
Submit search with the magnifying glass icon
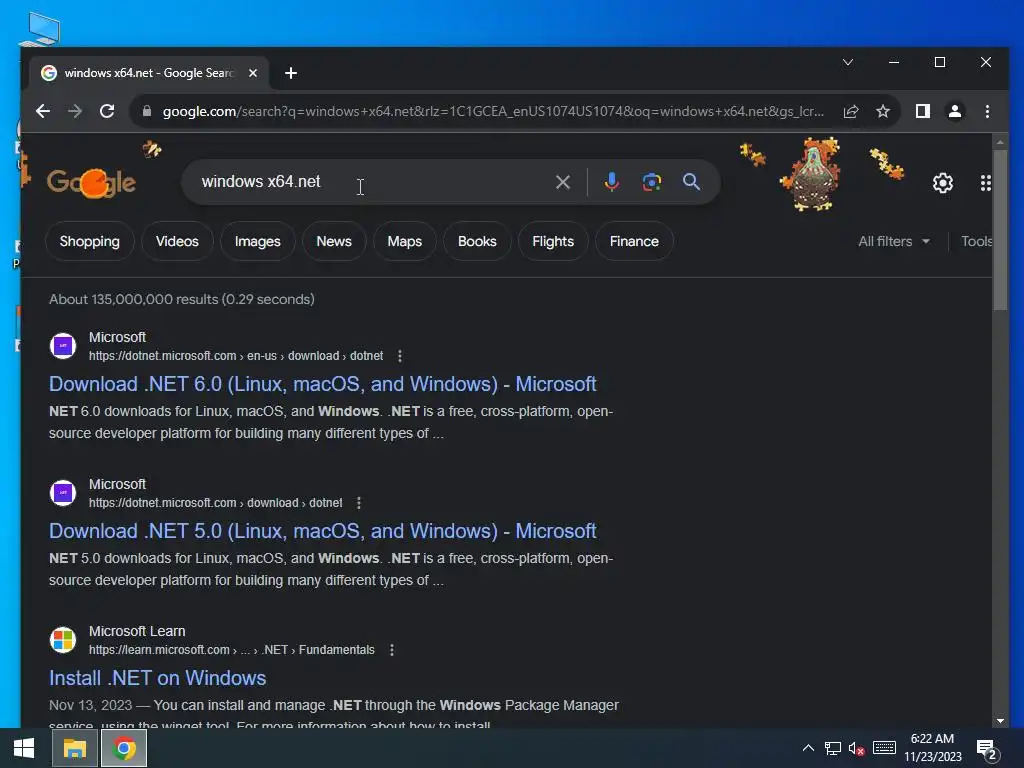click(x=692, y=182)
